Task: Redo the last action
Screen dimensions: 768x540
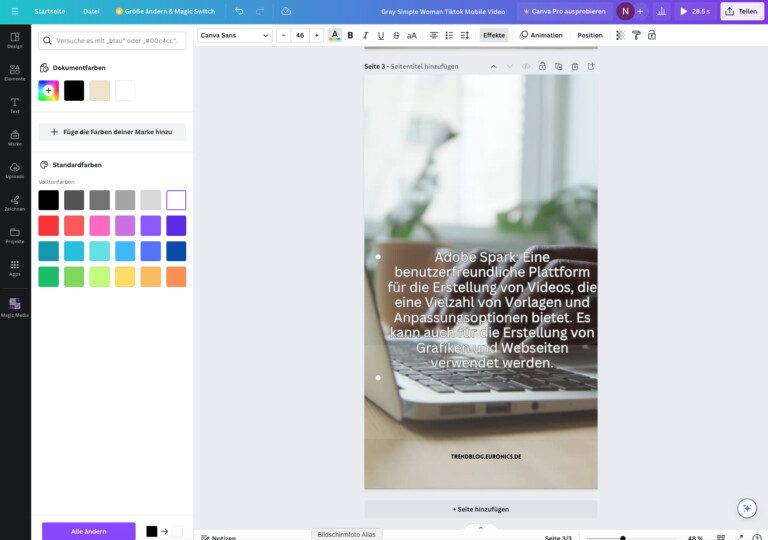Action: click(x=260, y=11)
